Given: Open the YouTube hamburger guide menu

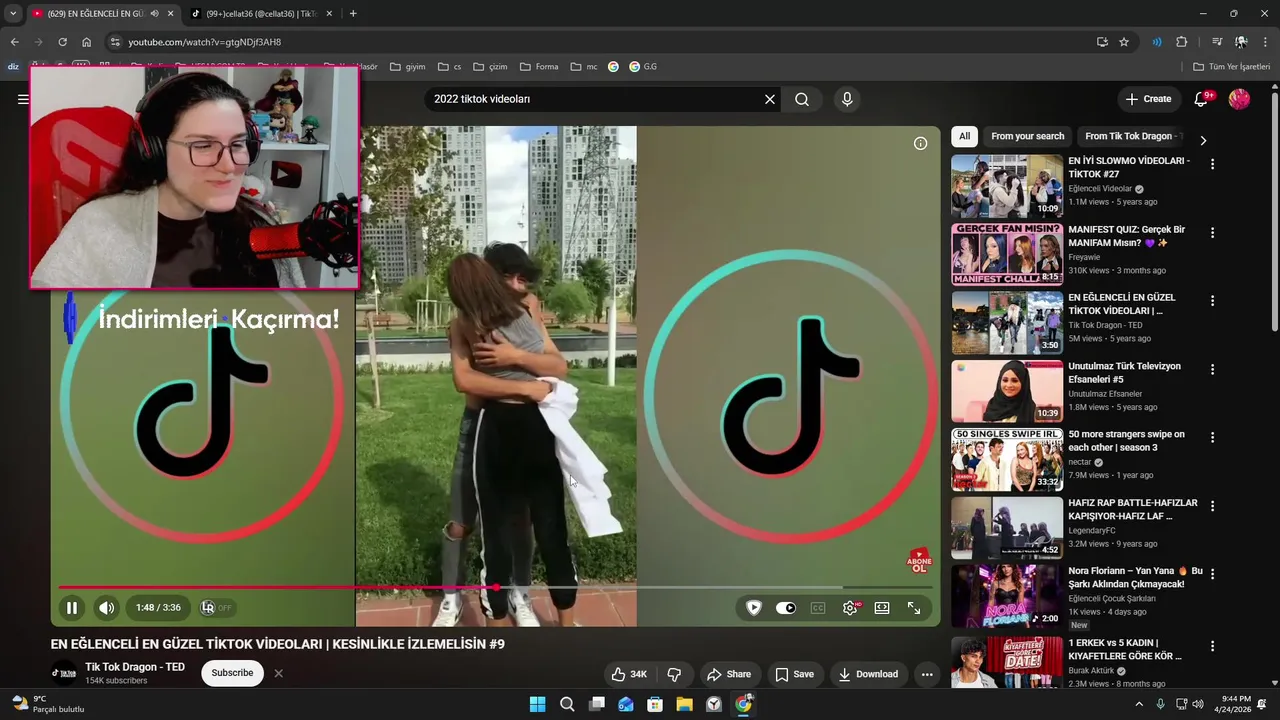Looking at the screenshot, I should pyautogui.click(x=23, y=99).
